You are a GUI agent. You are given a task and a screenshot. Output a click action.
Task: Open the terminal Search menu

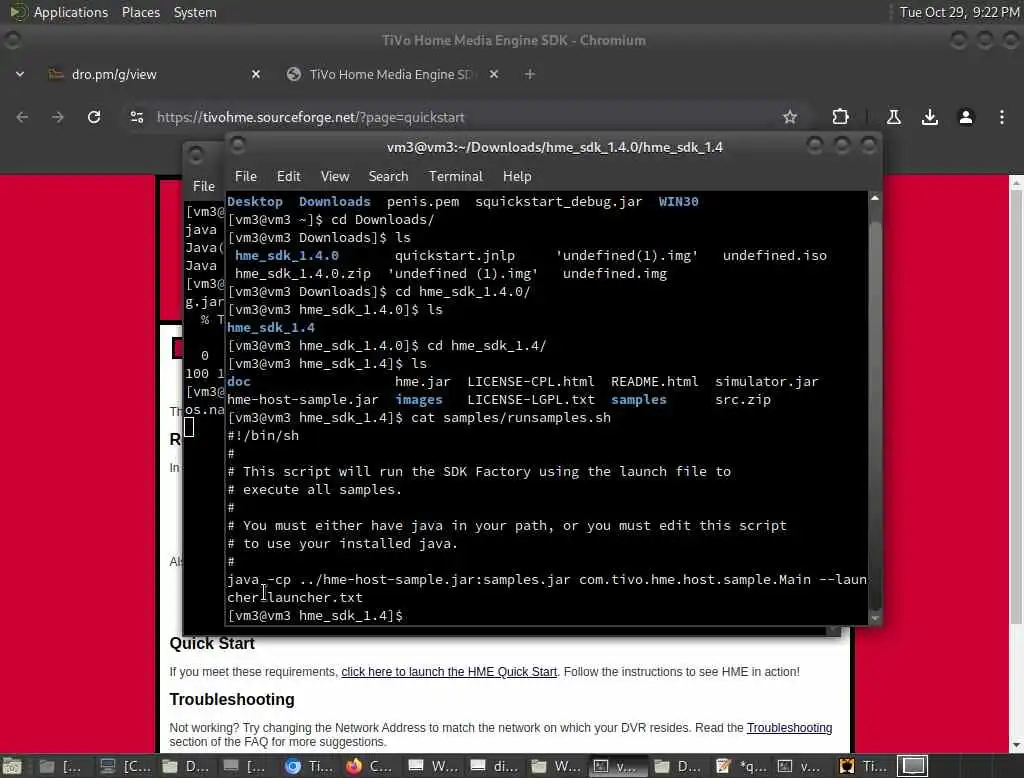coord(388,176)
